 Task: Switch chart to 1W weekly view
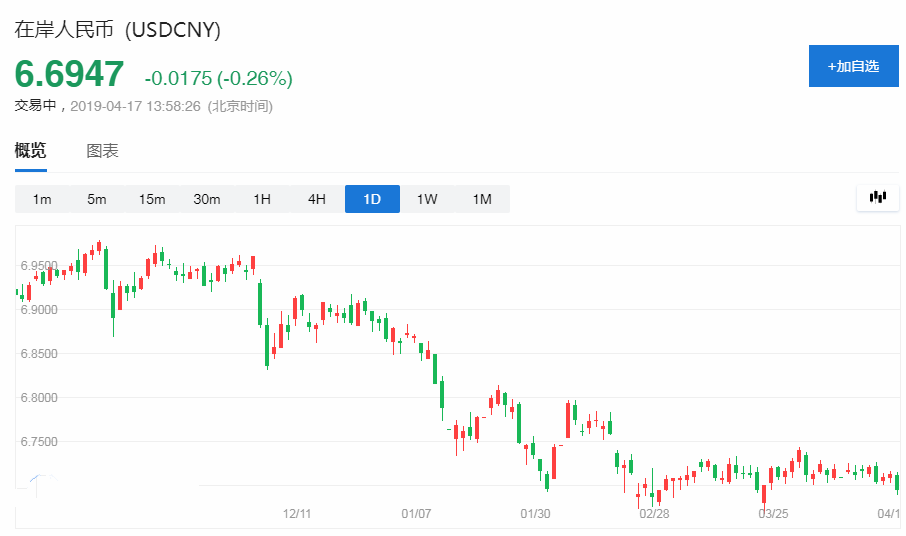(x=427, y=199)
